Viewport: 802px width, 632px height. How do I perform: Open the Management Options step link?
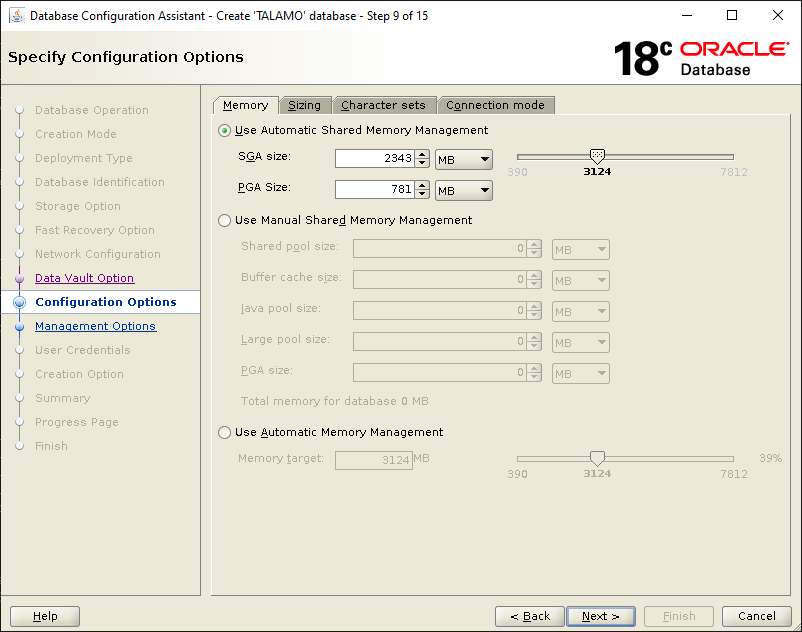tap(96, 326)
